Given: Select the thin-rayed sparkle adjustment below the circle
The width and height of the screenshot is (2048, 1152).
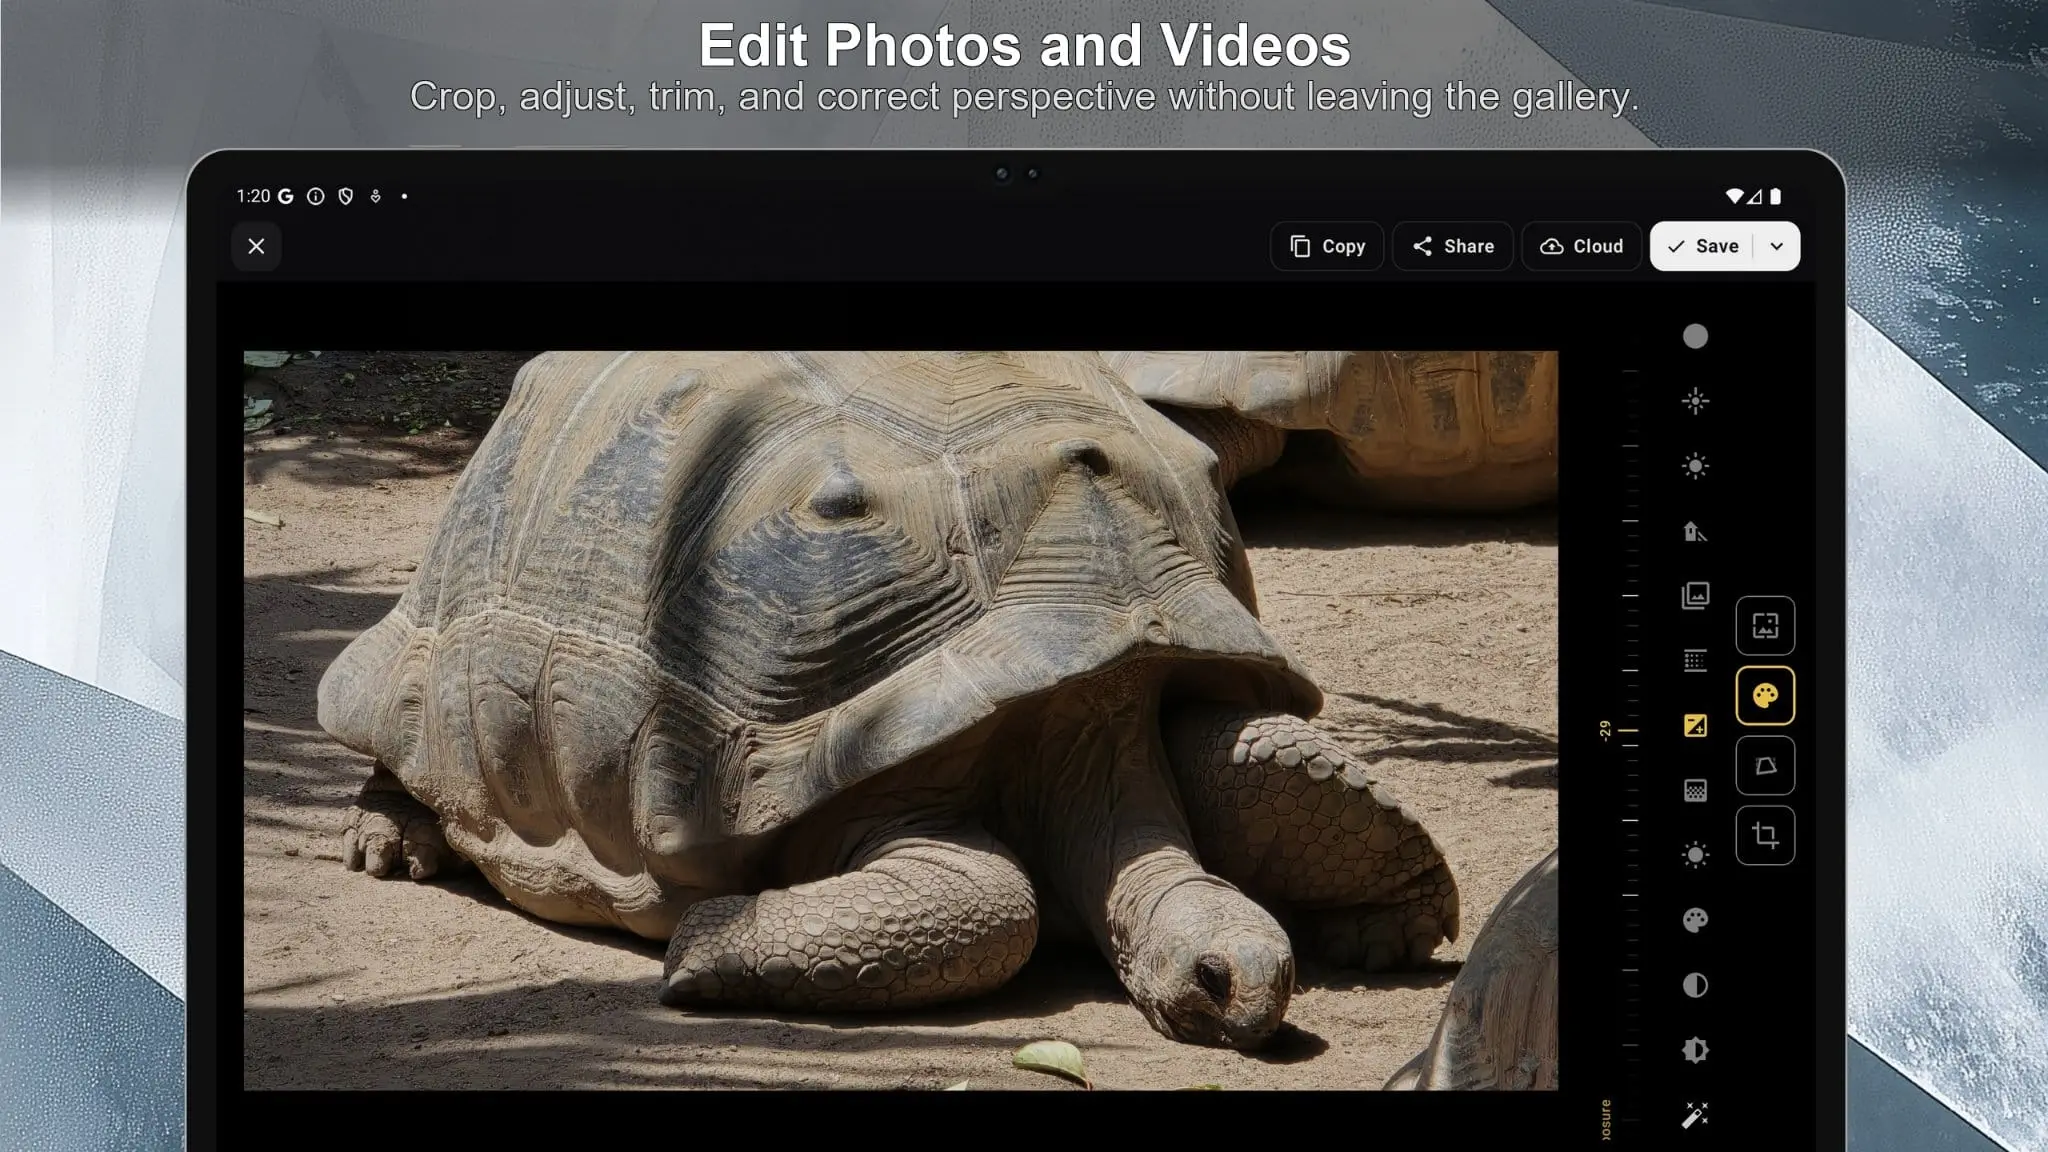Looking at the screenshot, I should (1695, 401).
